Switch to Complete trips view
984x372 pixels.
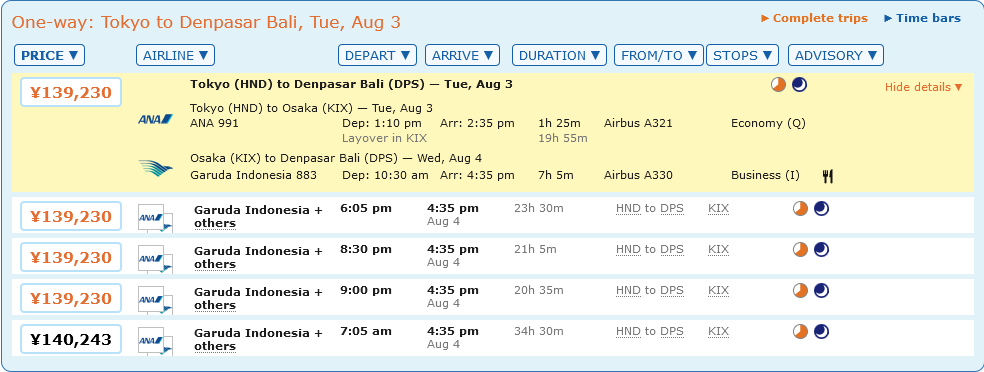[815, 18]
